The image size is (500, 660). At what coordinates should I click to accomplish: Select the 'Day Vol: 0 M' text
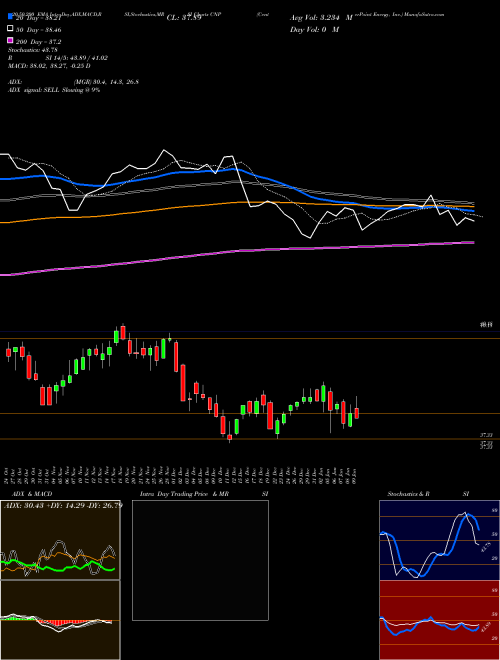tap(314, 29)
